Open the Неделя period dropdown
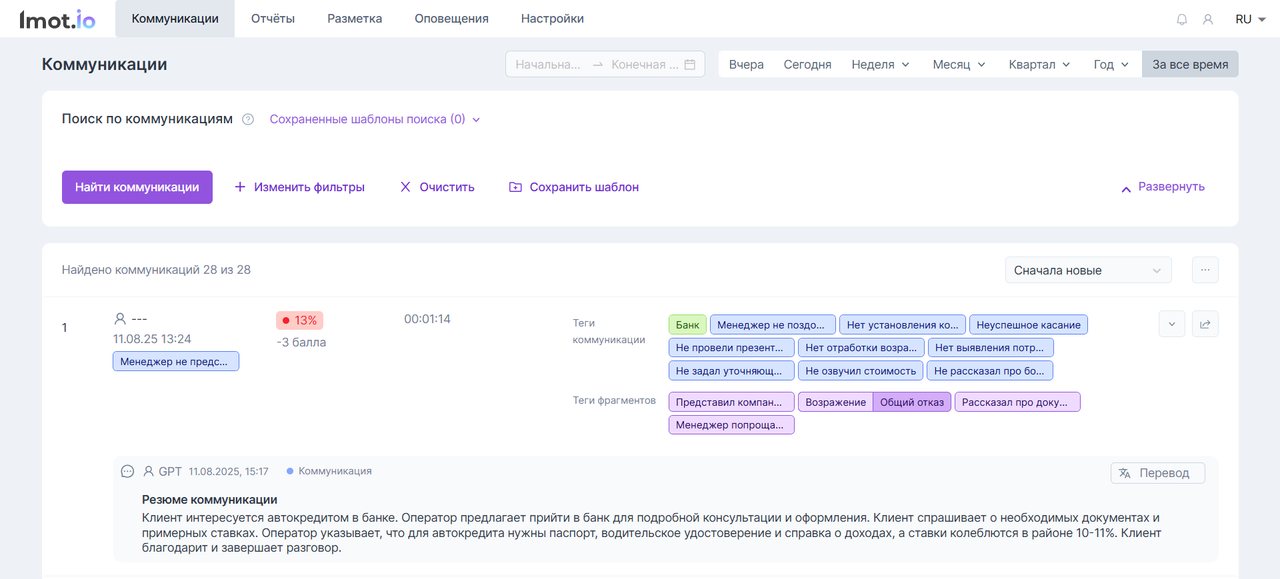 point(881,64)
